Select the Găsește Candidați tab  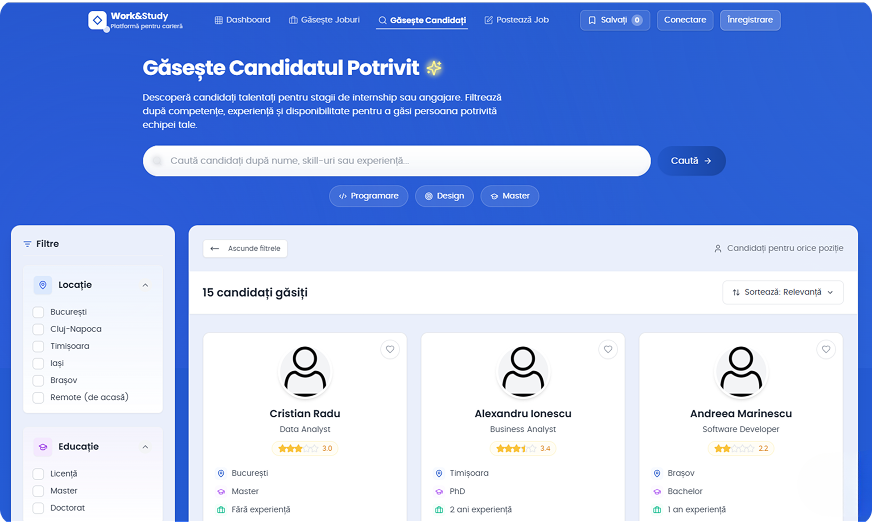pos(422,20)
